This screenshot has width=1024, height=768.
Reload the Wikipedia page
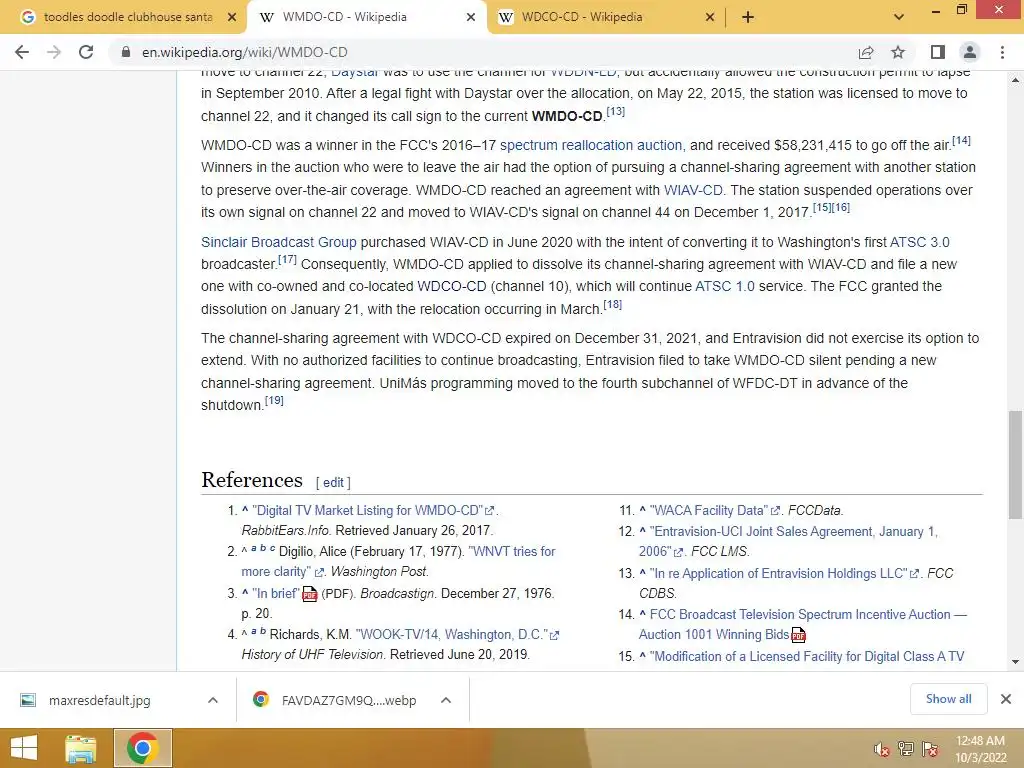[86, 52]
